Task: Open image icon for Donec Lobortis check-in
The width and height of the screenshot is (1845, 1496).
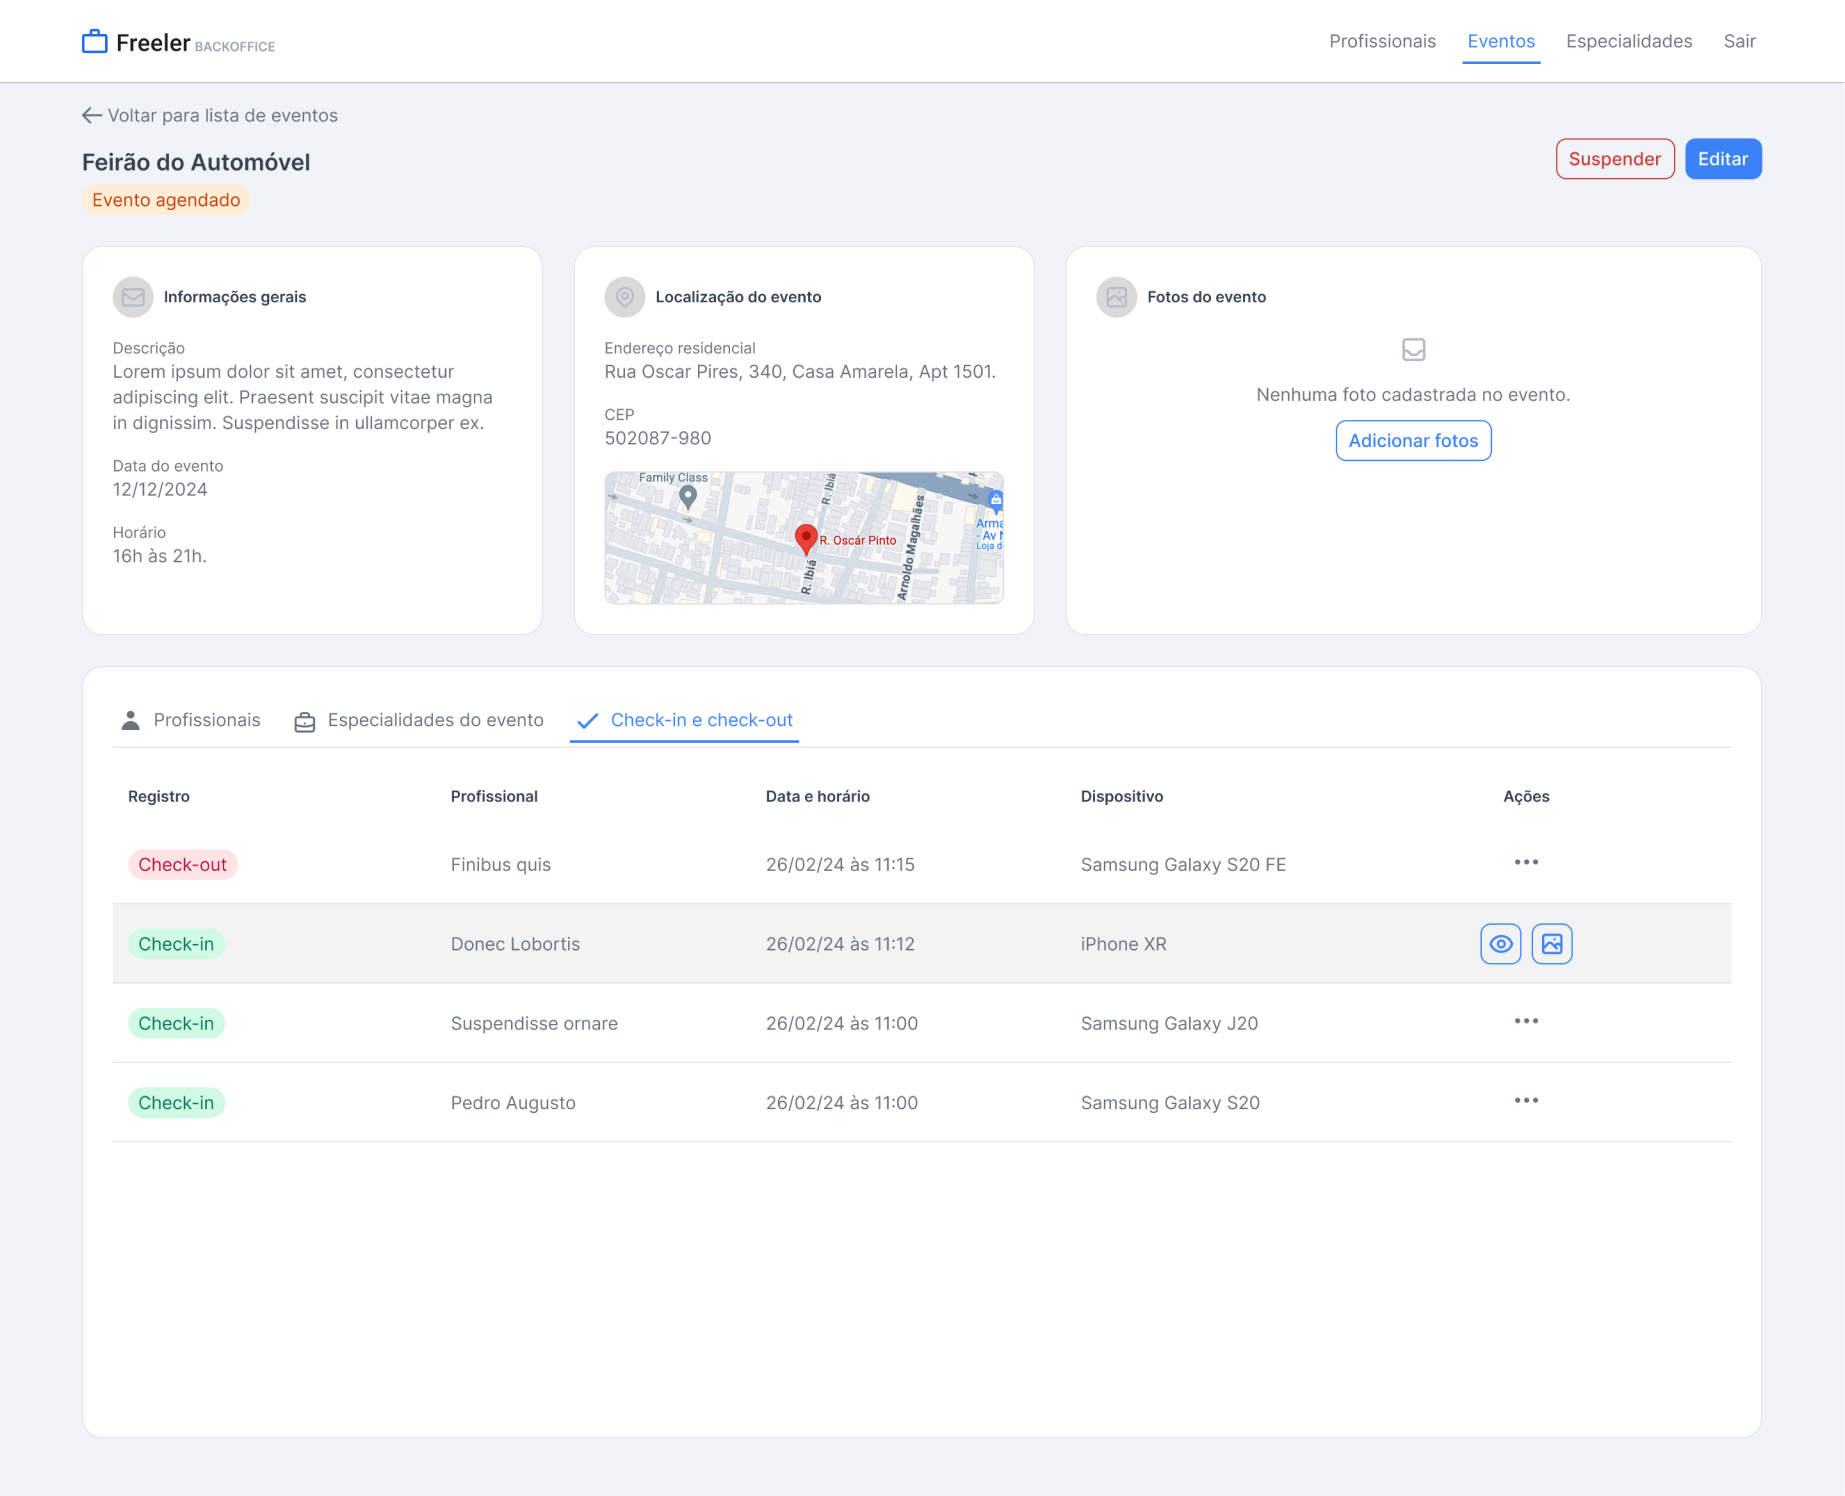Action: coord(1552,944)
